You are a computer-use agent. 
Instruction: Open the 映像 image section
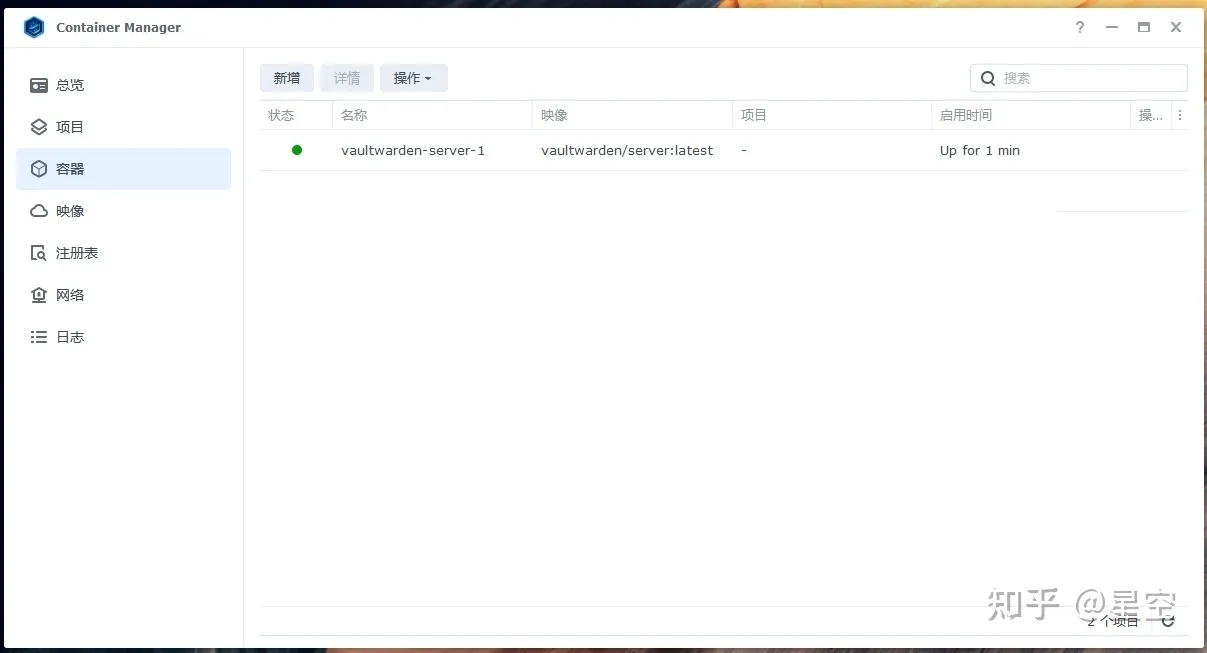click(69, 211)
